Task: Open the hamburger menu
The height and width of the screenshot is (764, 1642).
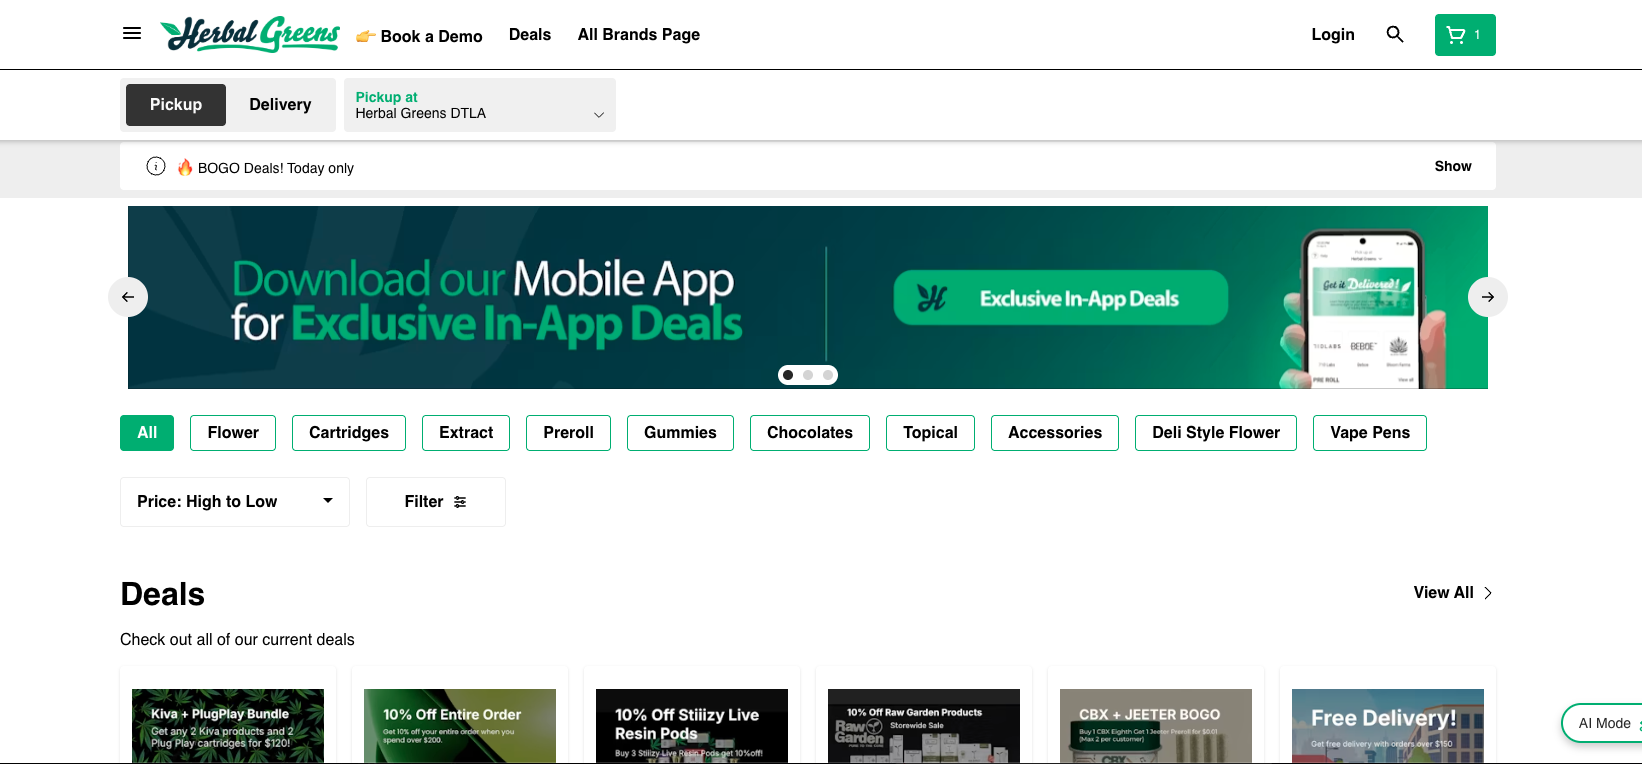Action: point(132,34)
